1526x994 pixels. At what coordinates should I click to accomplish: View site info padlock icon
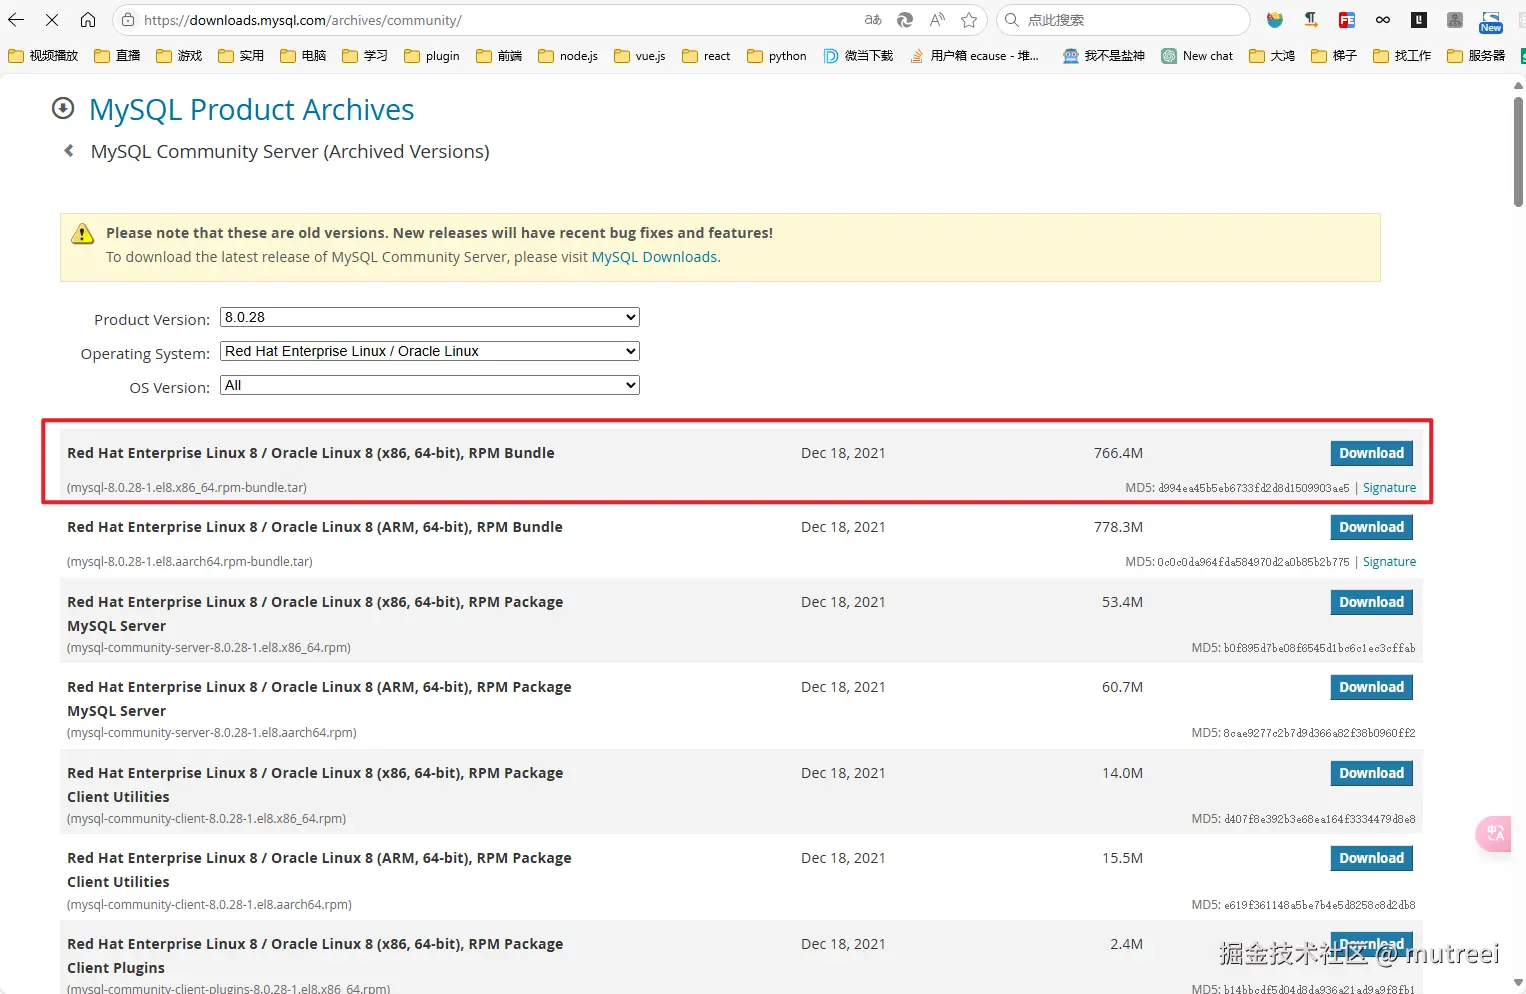pos(126,20)
